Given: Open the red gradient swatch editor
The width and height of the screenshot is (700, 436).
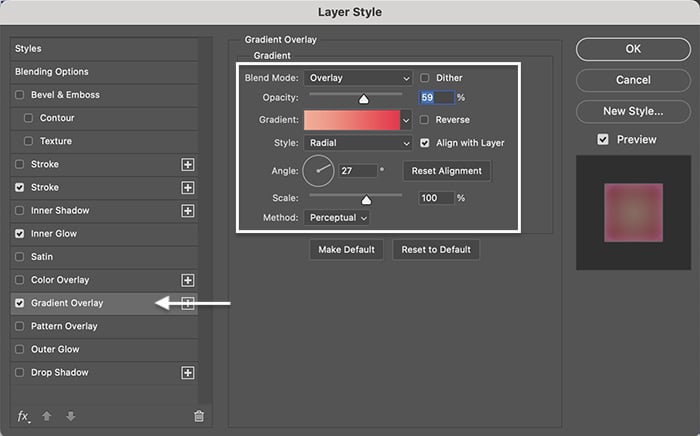Looking at the screenshot, I should (x=352, y=120).
